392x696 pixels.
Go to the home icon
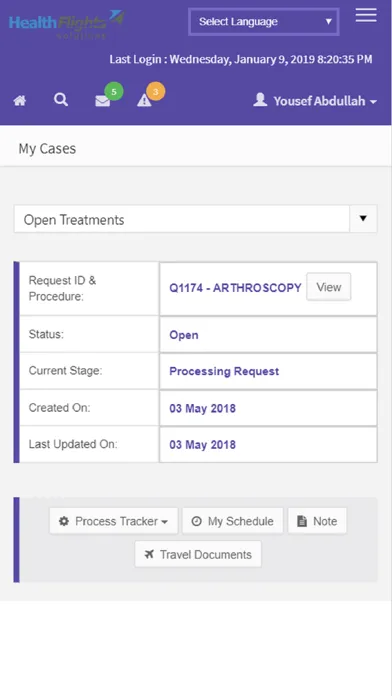[20, 101]
